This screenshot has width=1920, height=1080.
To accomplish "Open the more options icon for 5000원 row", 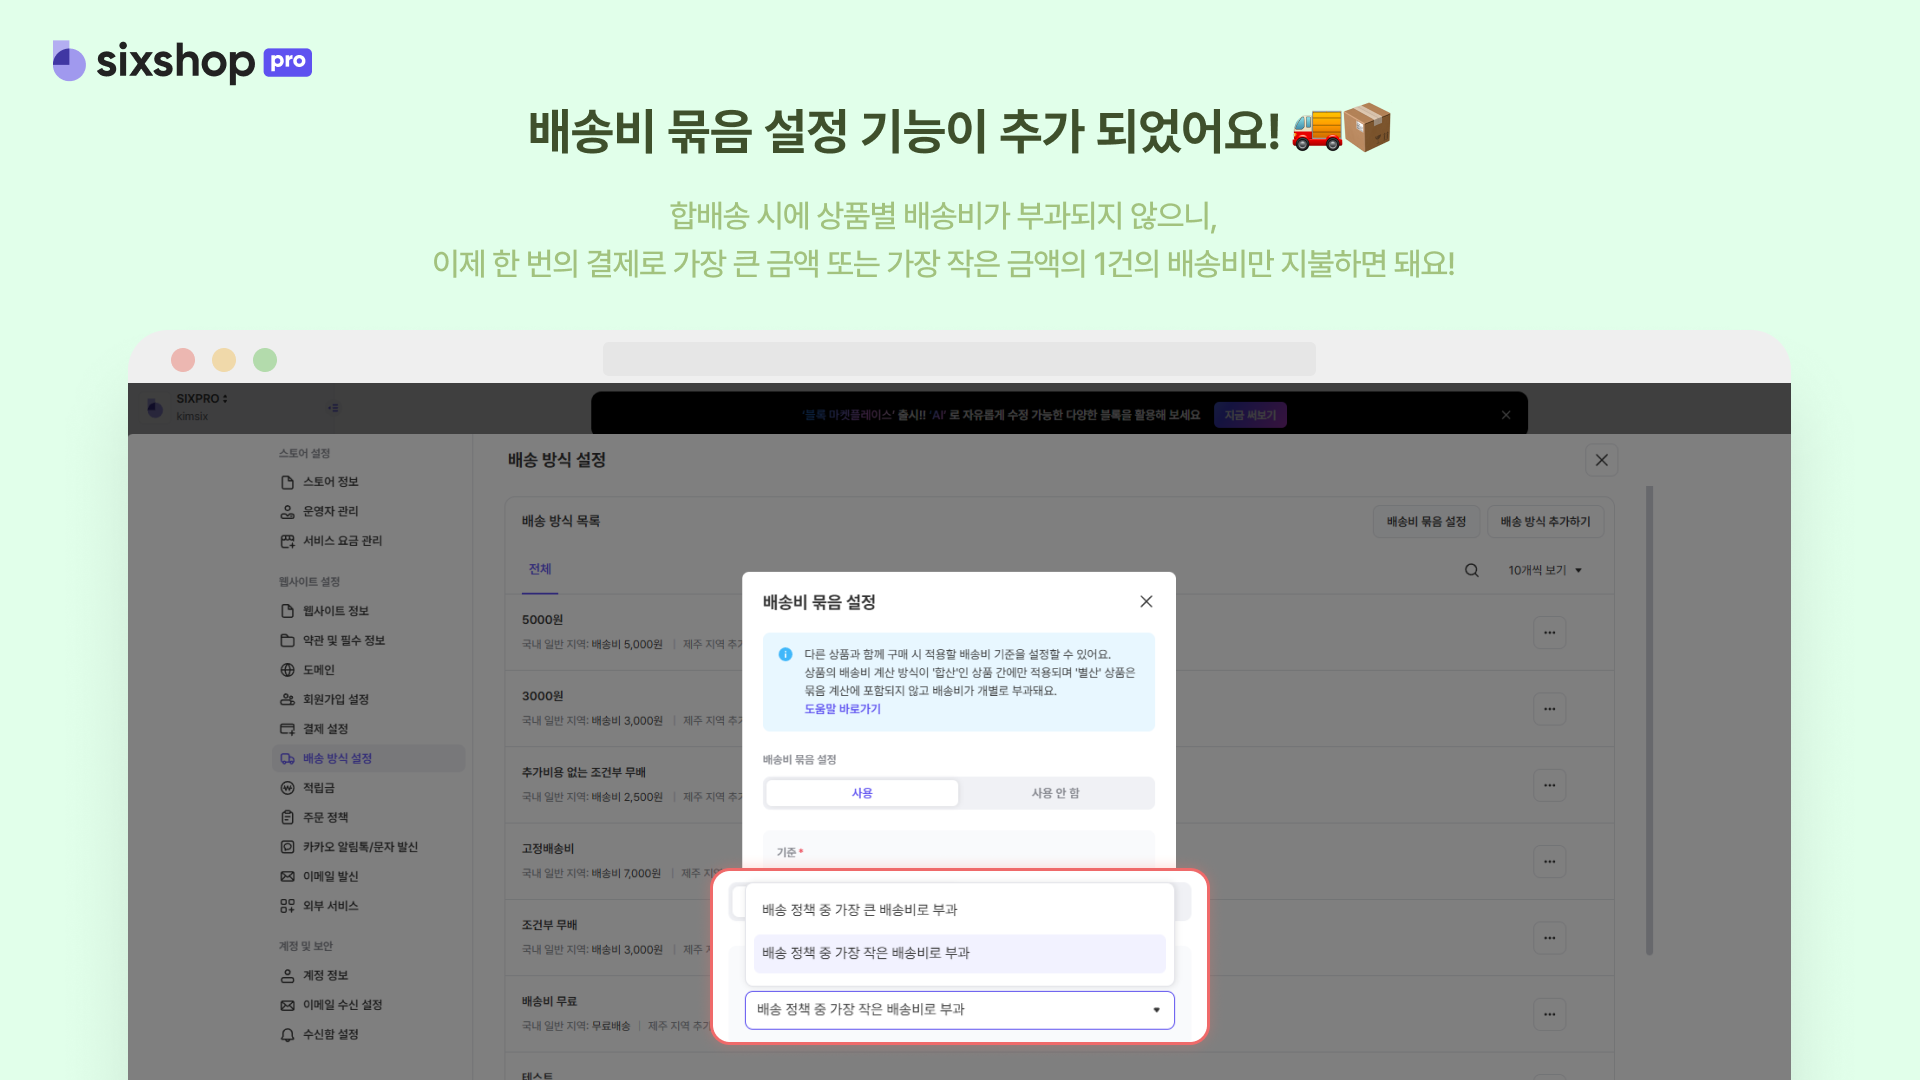I will [1549, 633].
